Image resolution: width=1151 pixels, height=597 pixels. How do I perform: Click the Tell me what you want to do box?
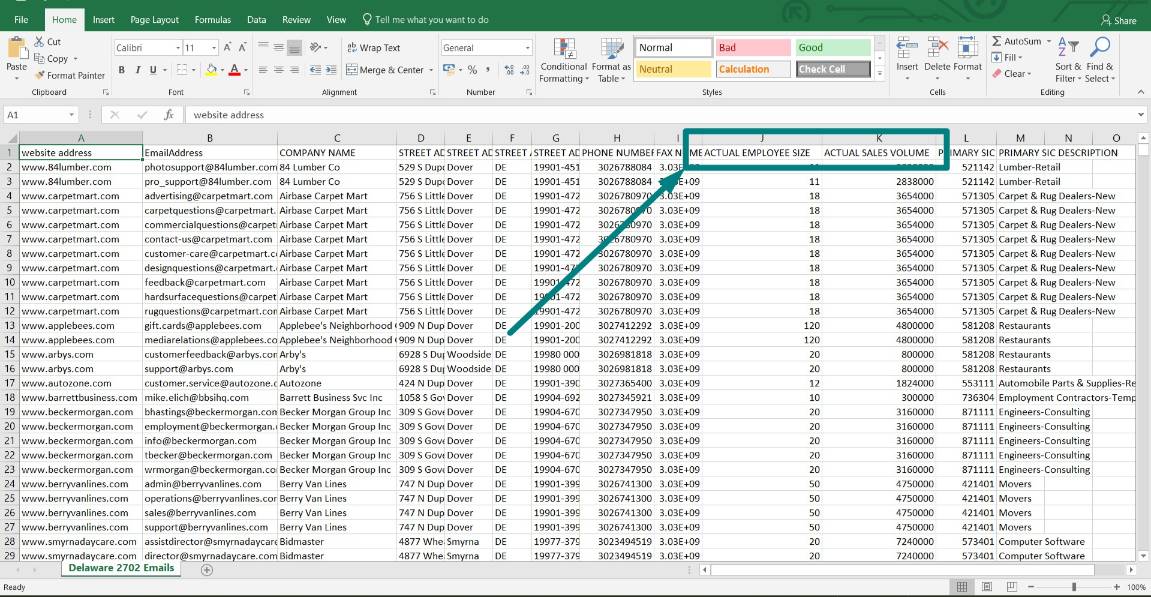coord(426,20)
